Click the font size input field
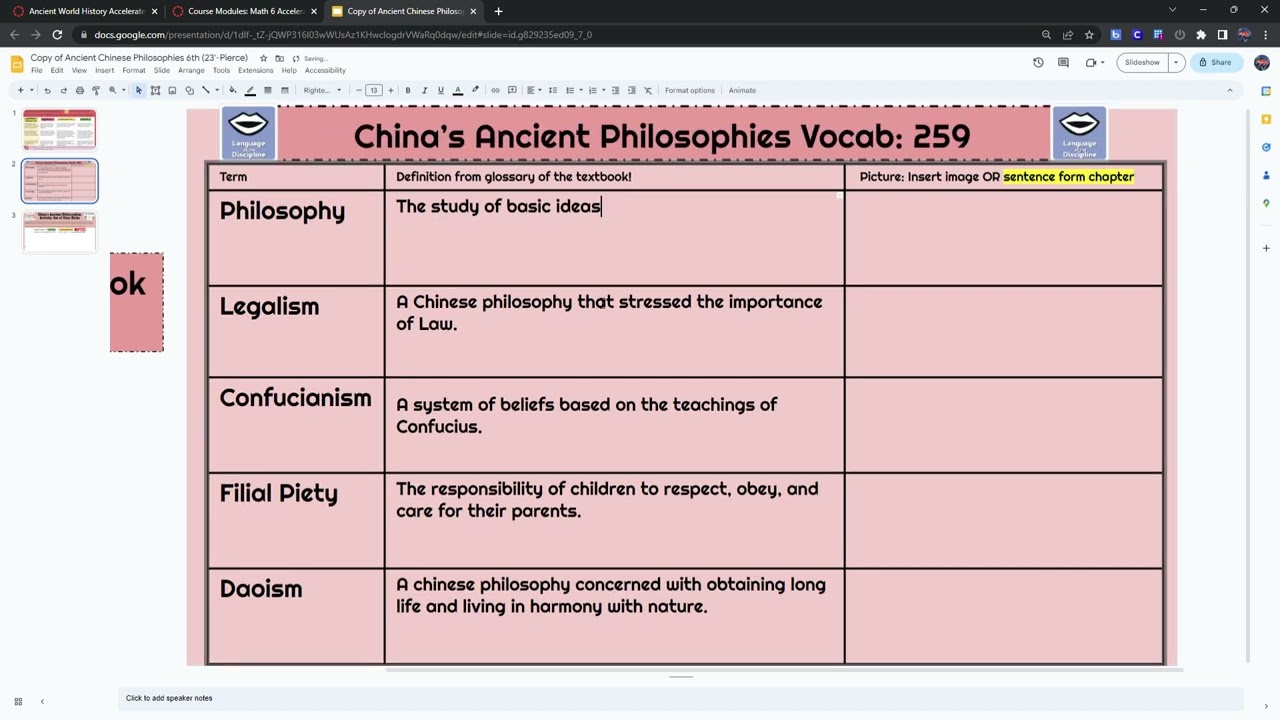 point(374,90)
